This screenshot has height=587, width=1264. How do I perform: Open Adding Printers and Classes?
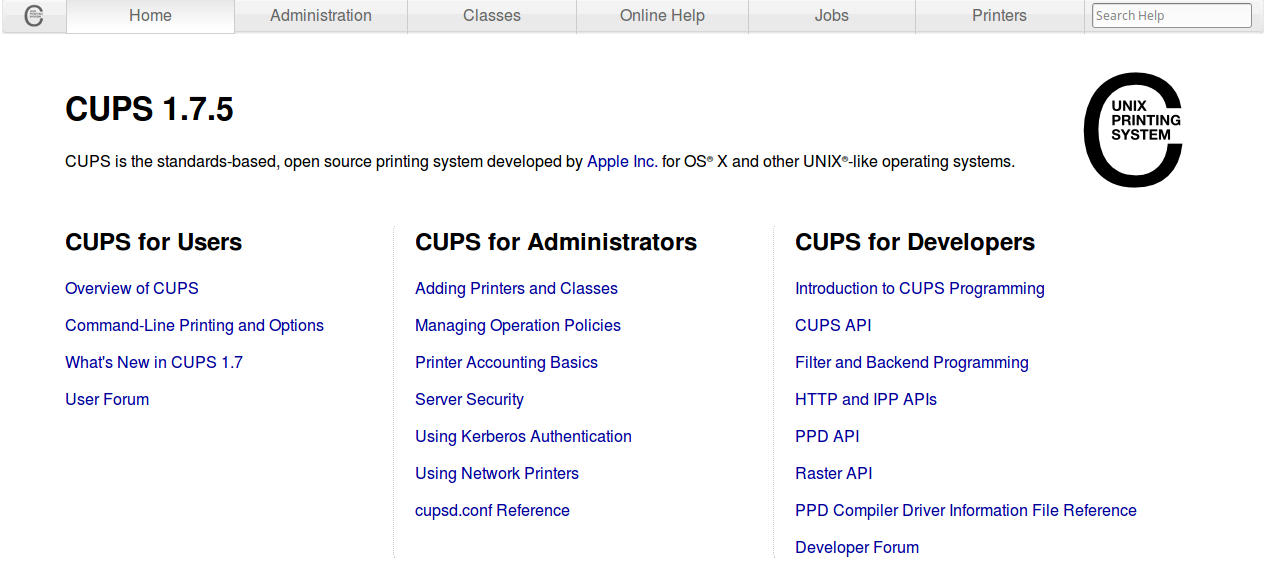516,288
